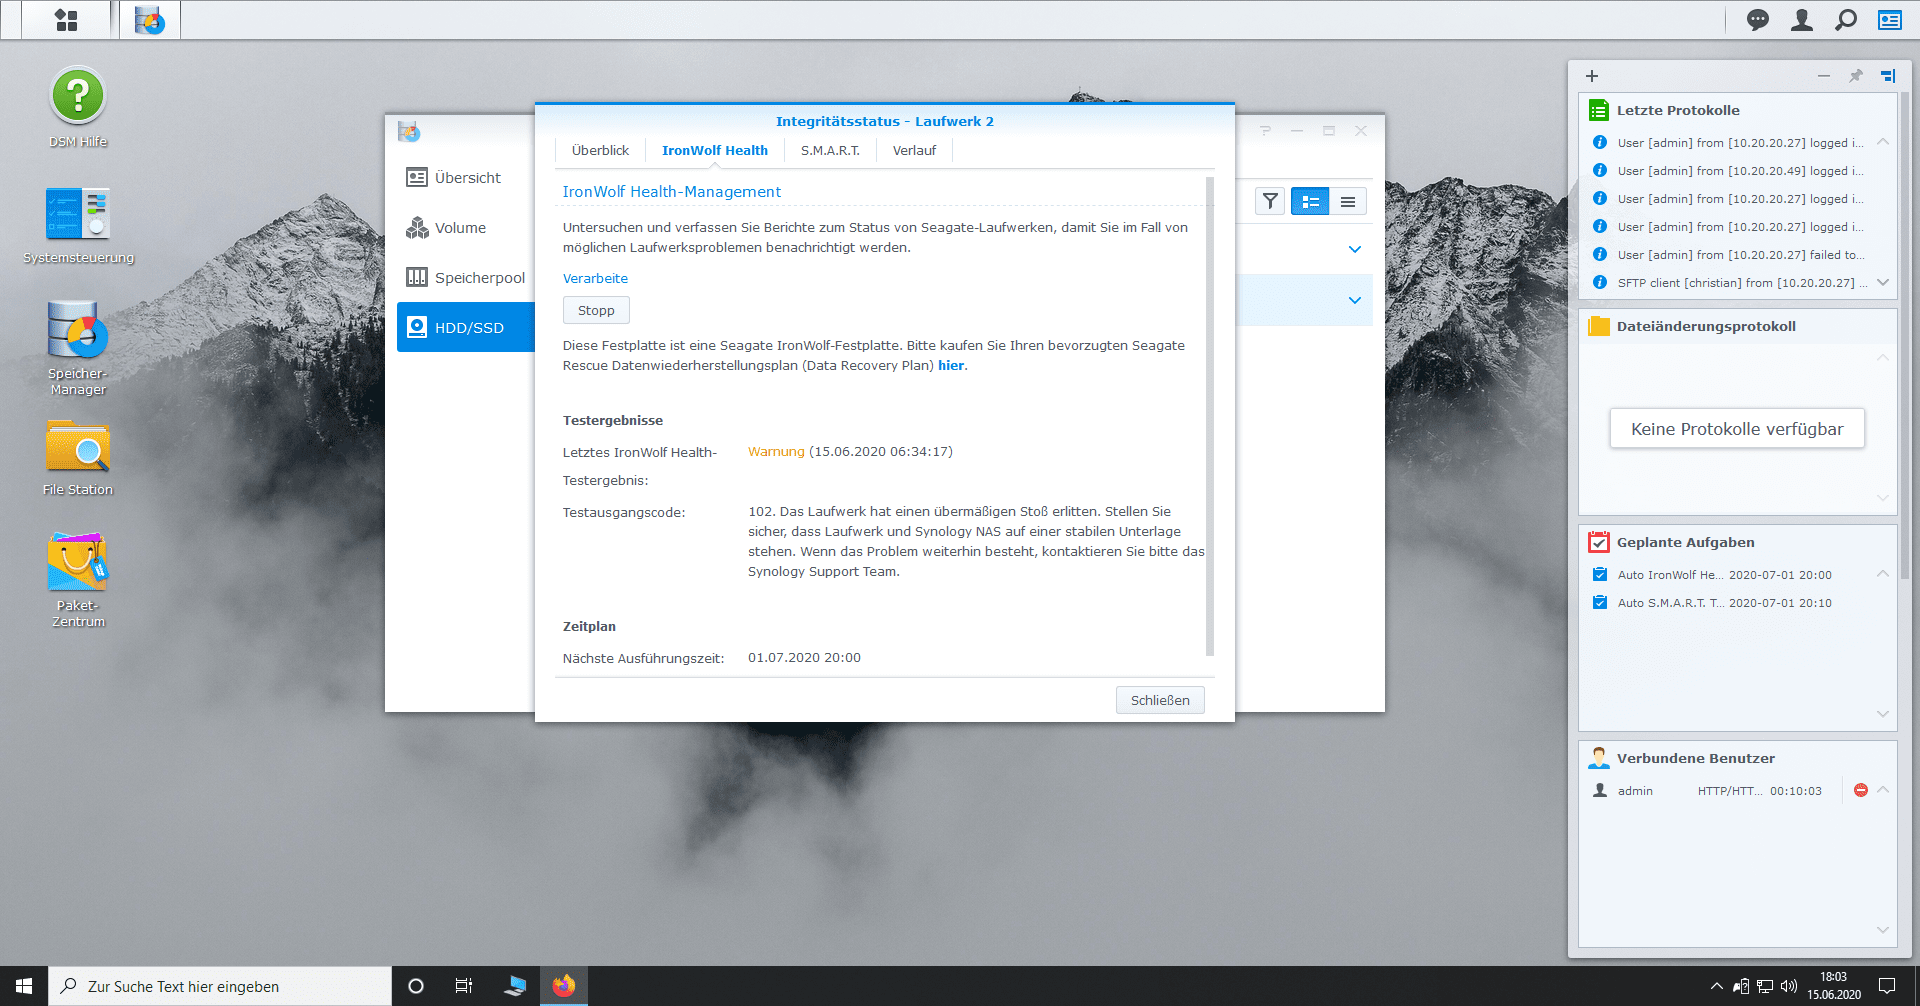Select the failed login log entry
The image size is (1920, 1006).
pyautogui.click(x=1728, y=255)
